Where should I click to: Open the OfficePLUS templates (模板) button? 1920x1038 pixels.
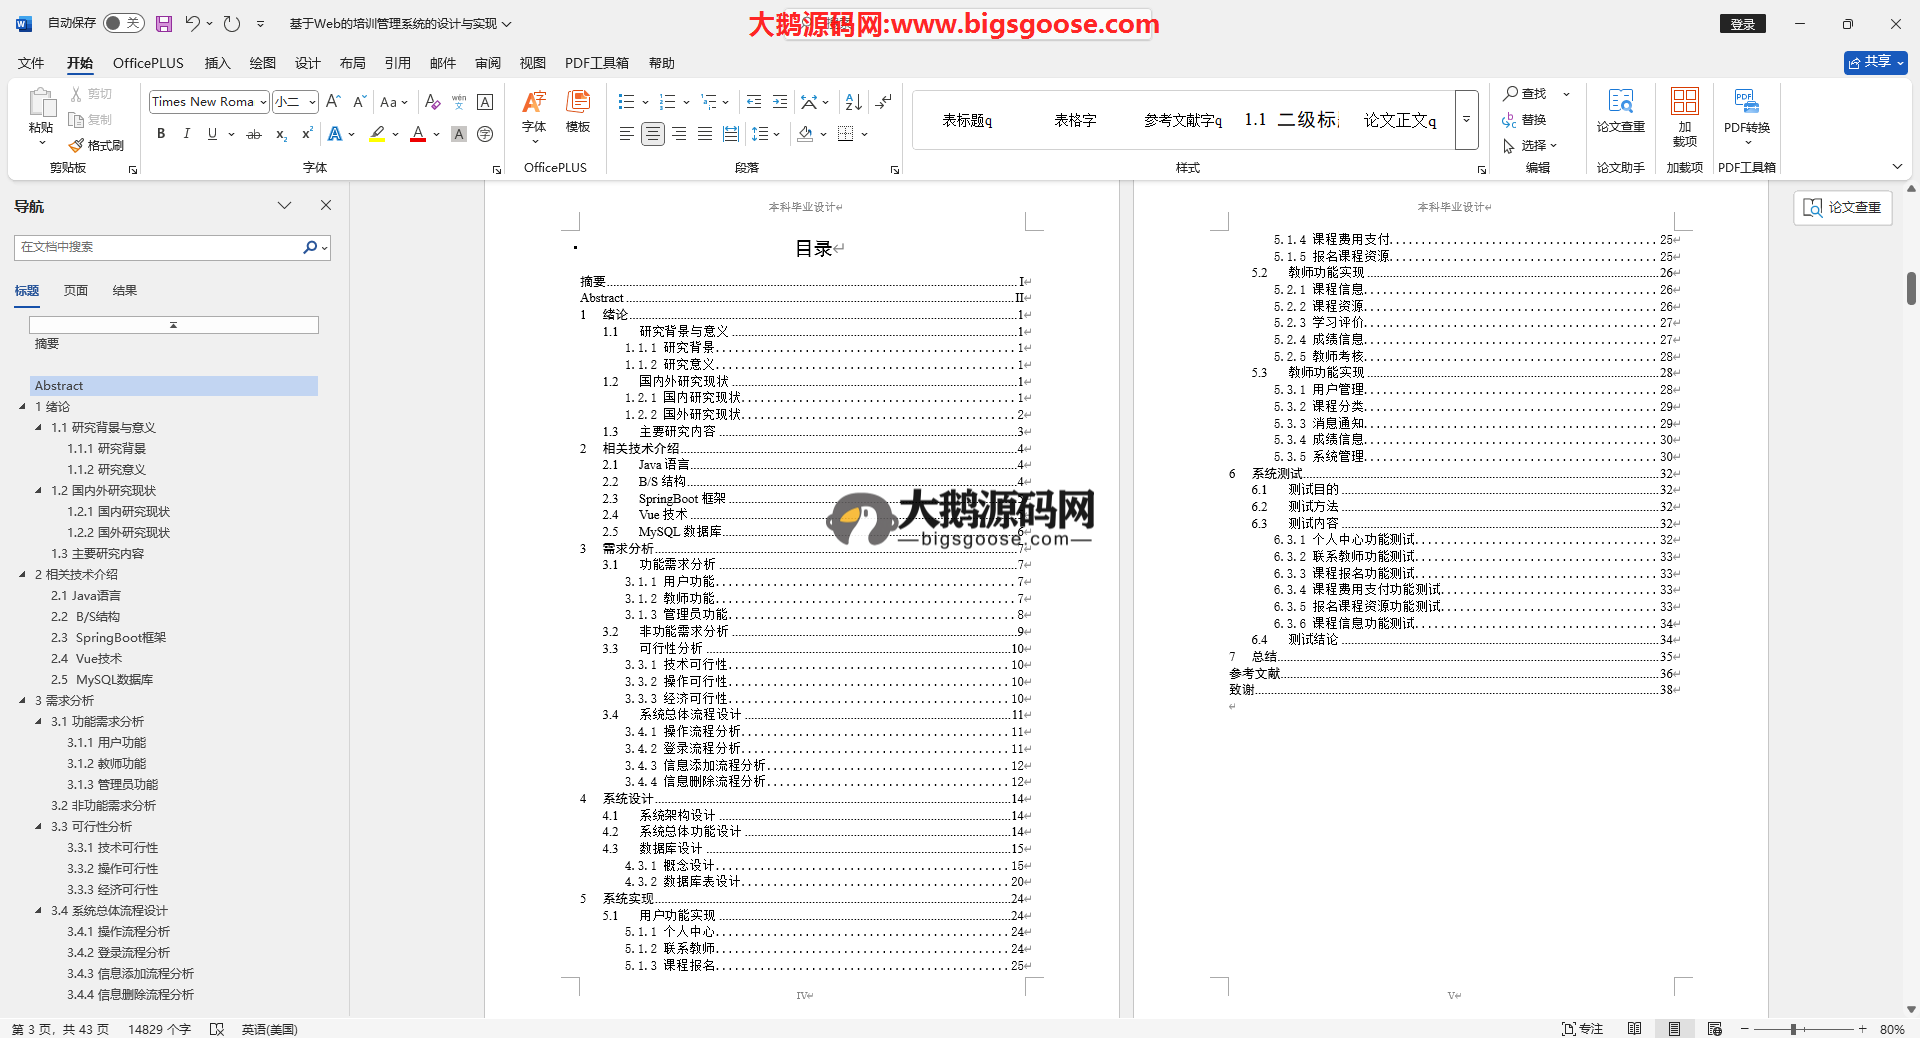[x=578, y=111]
